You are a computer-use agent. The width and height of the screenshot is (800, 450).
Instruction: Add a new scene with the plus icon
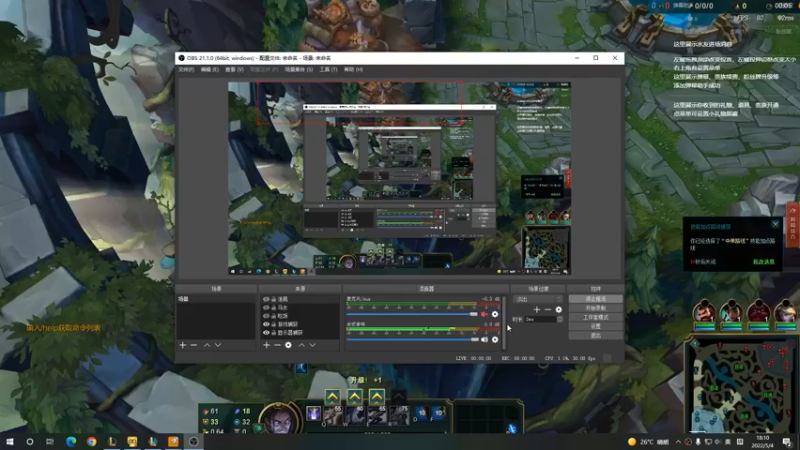(183, 345)
